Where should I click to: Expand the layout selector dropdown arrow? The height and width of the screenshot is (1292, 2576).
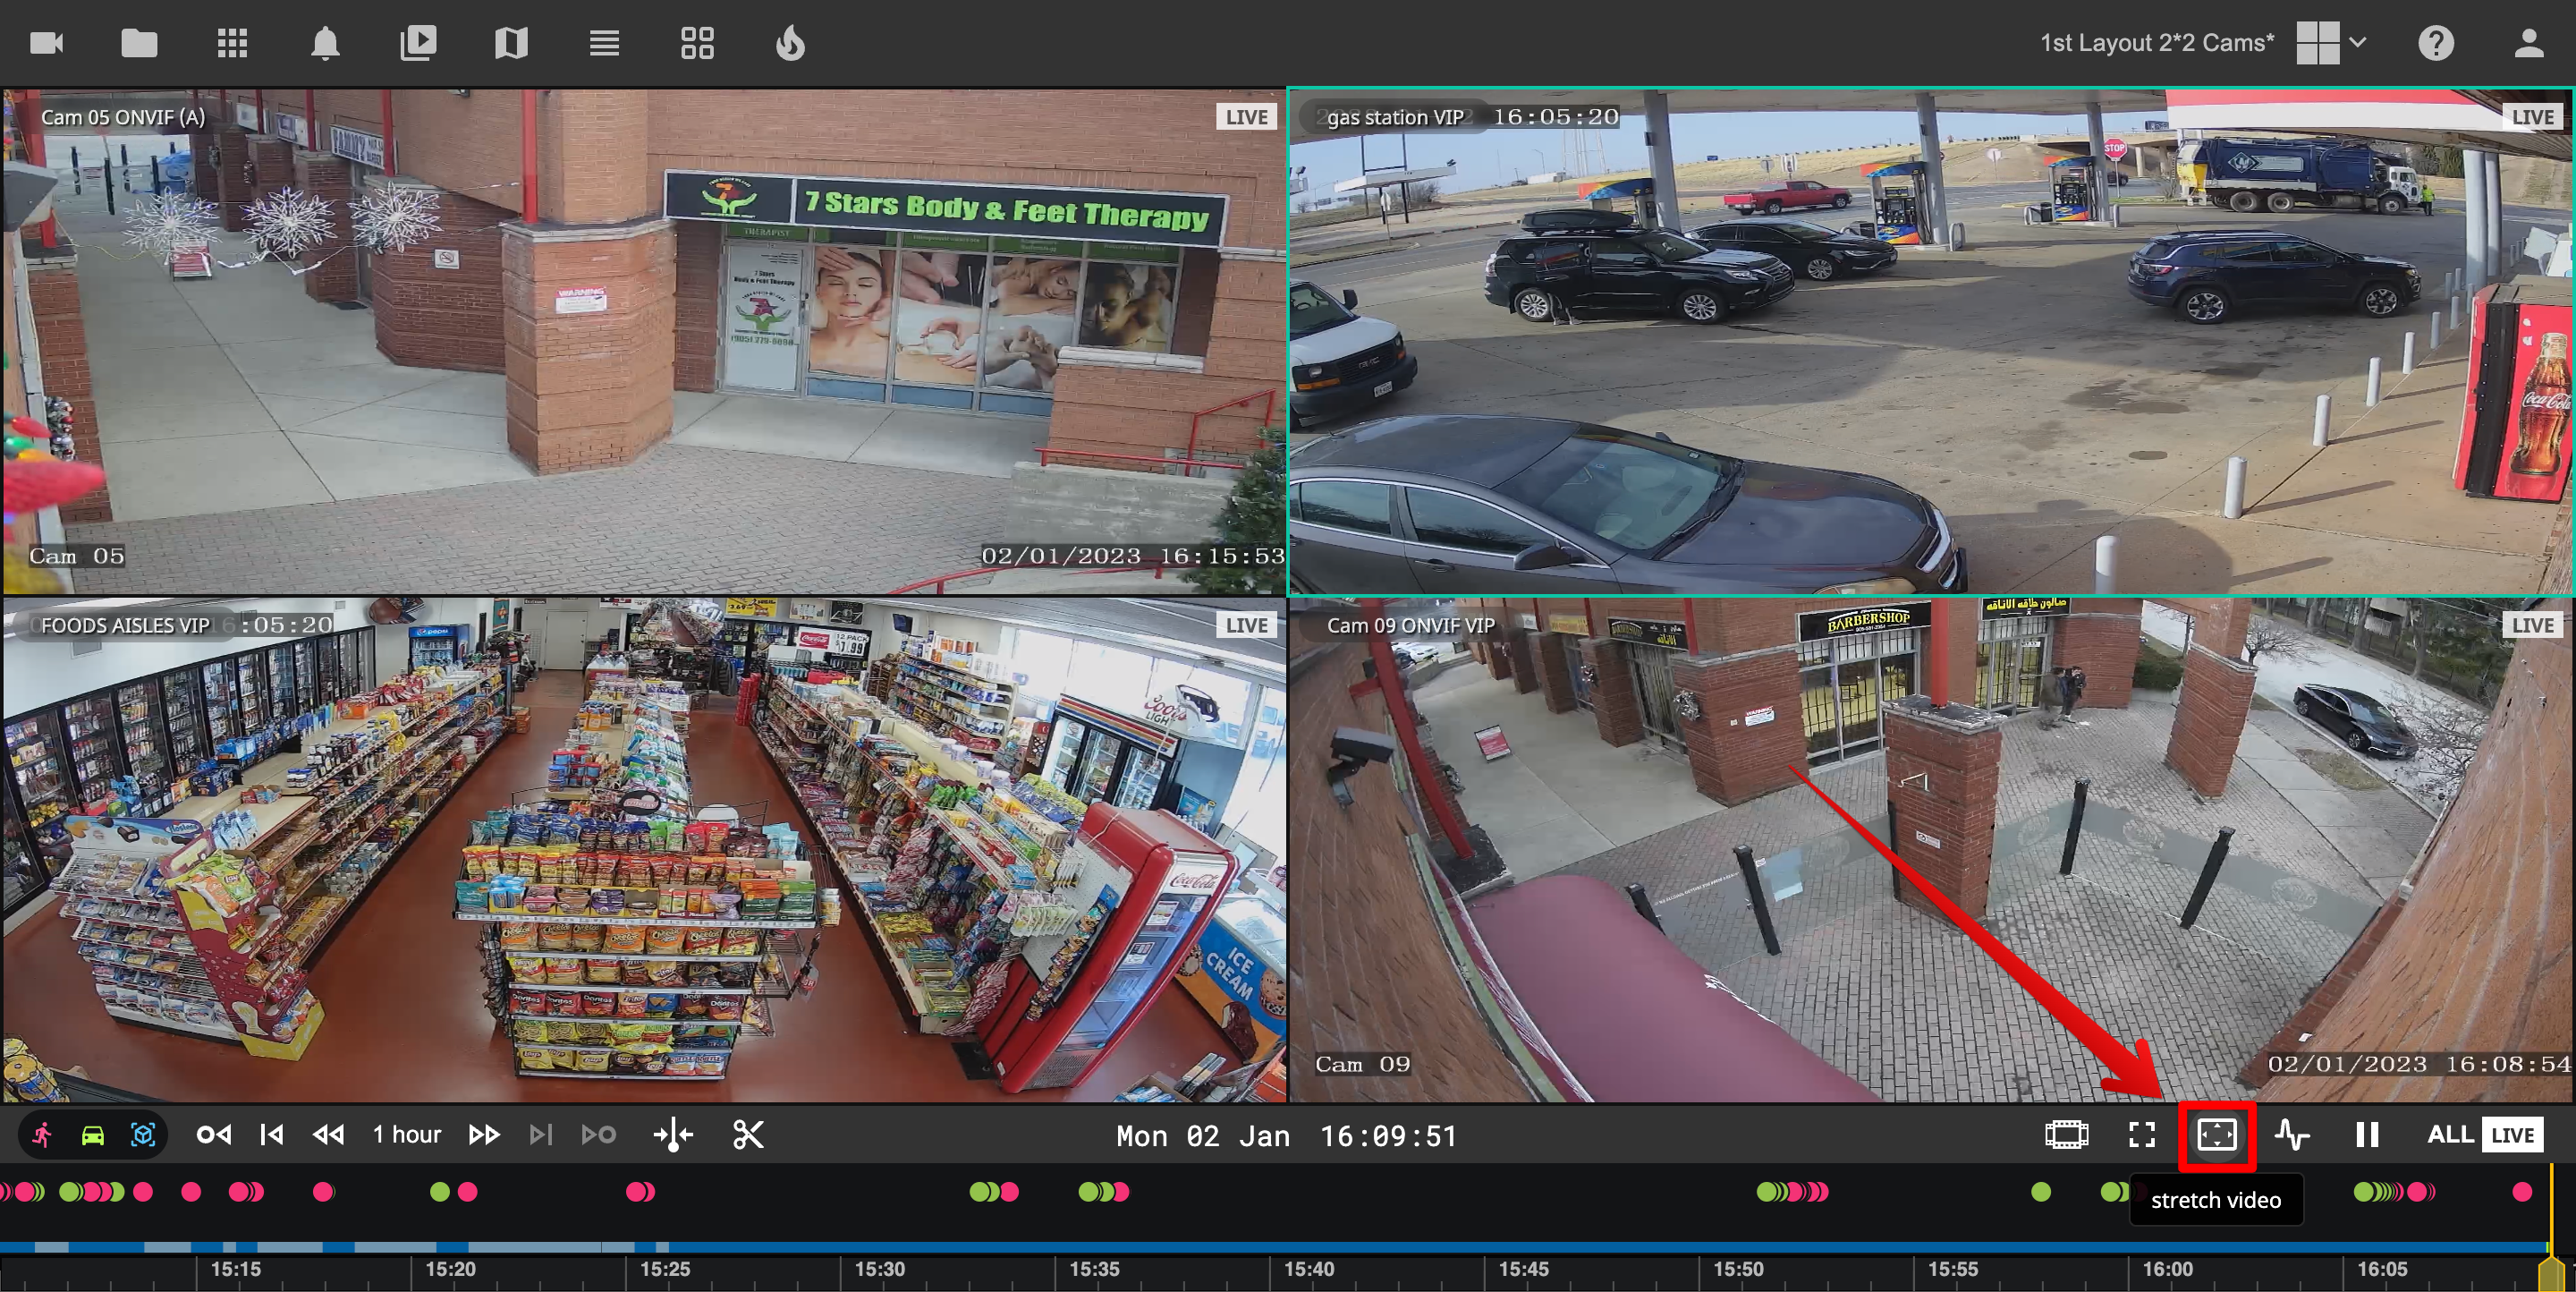[x=2358, y=43]
